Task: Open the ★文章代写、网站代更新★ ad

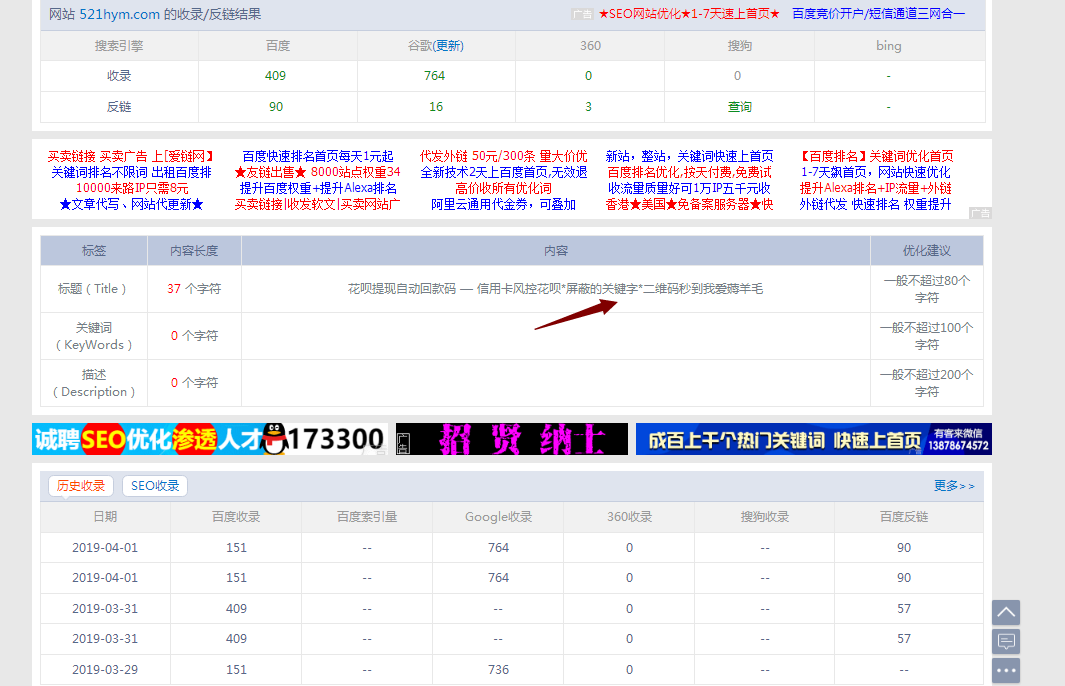Action: click(x=131, y=204)
